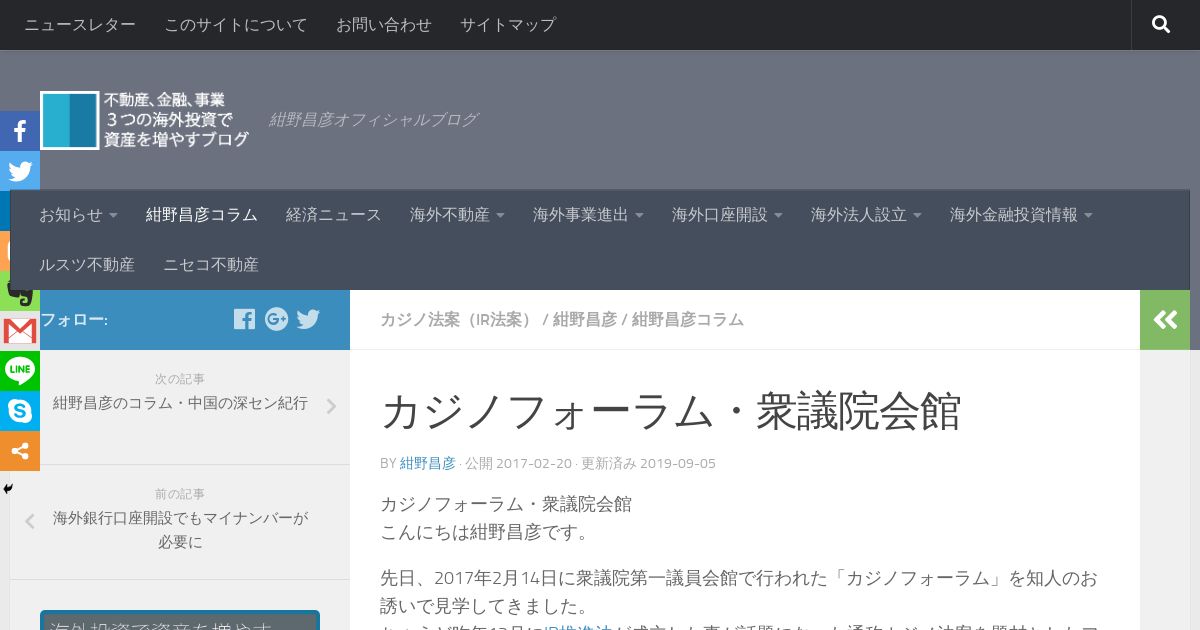Screen dimensions: 1200x630
Task: Click the フォロー: label
Action: point(74,320)
